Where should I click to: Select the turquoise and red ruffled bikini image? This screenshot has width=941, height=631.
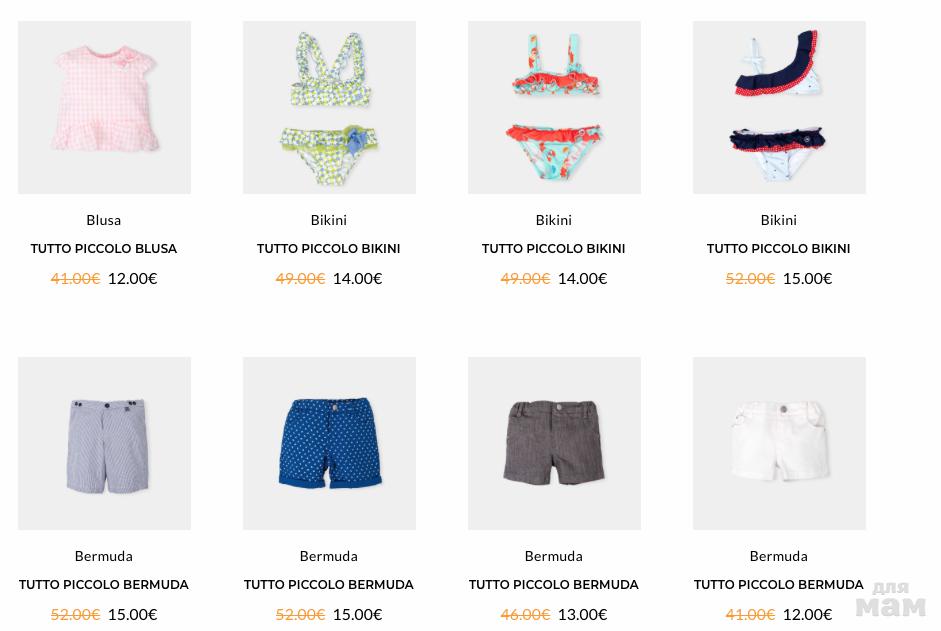pos(555,107)
